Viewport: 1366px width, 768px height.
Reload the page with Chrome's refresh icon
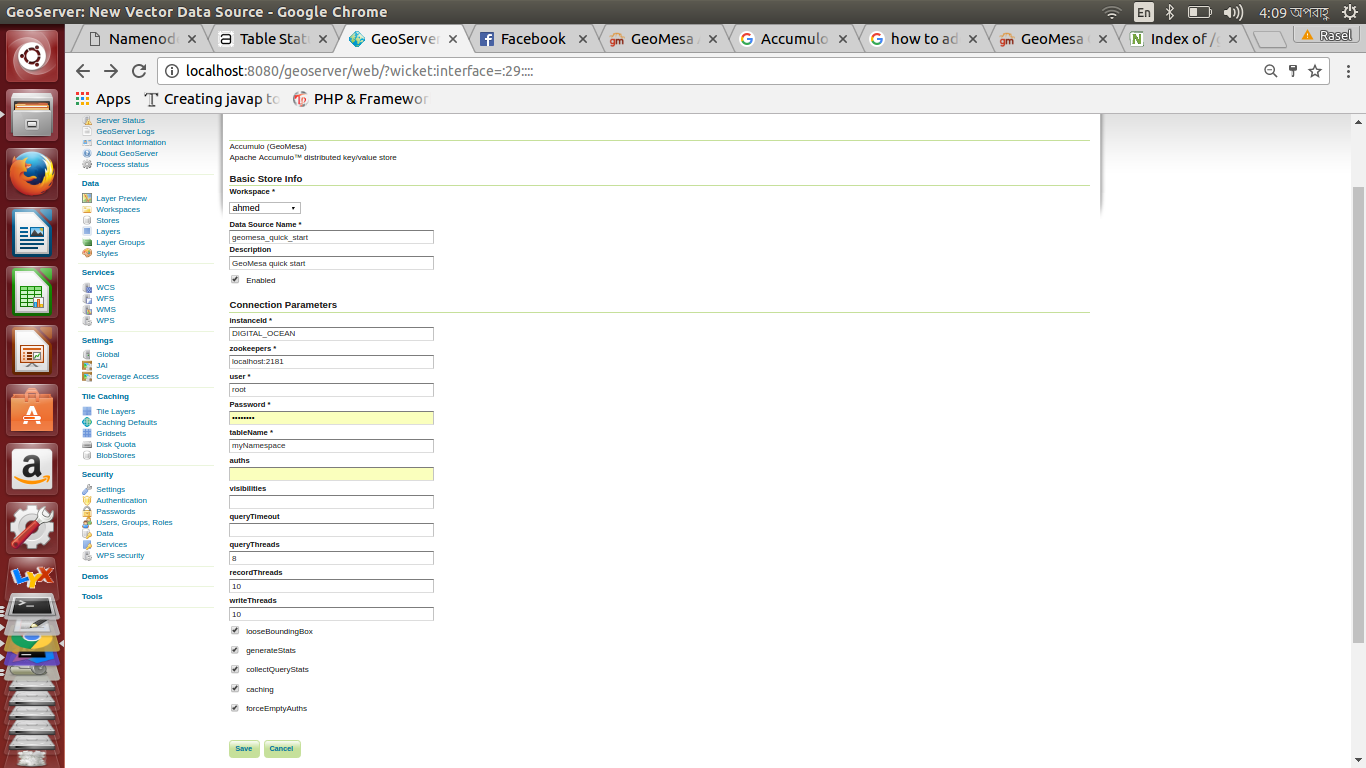139,71
